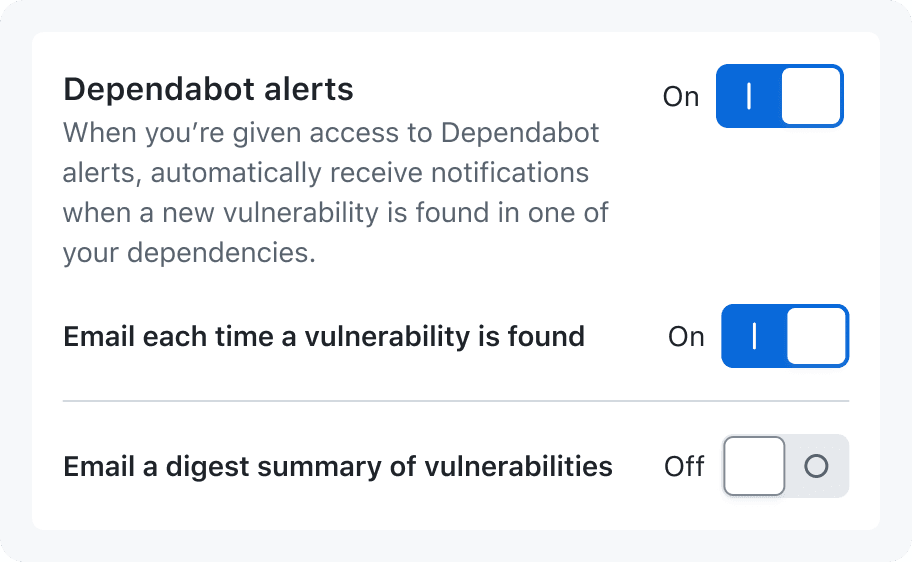This screenshot has width=912, height=562.
Task: Select the Dependabot alerts heading
Action: [208, 90]
